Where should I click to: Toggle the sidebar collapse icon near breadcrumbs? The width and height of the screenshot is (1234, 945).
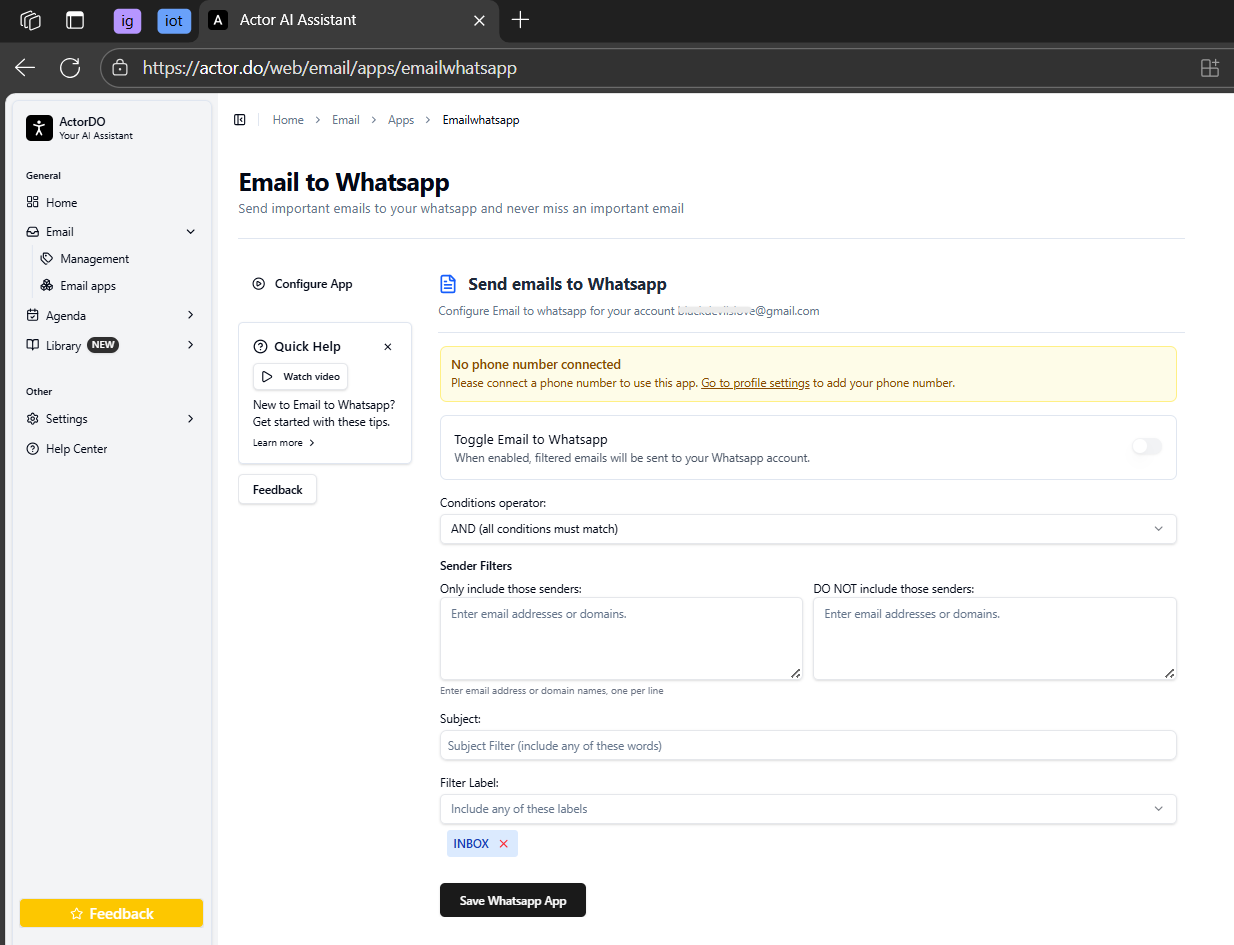coord(240,120)
